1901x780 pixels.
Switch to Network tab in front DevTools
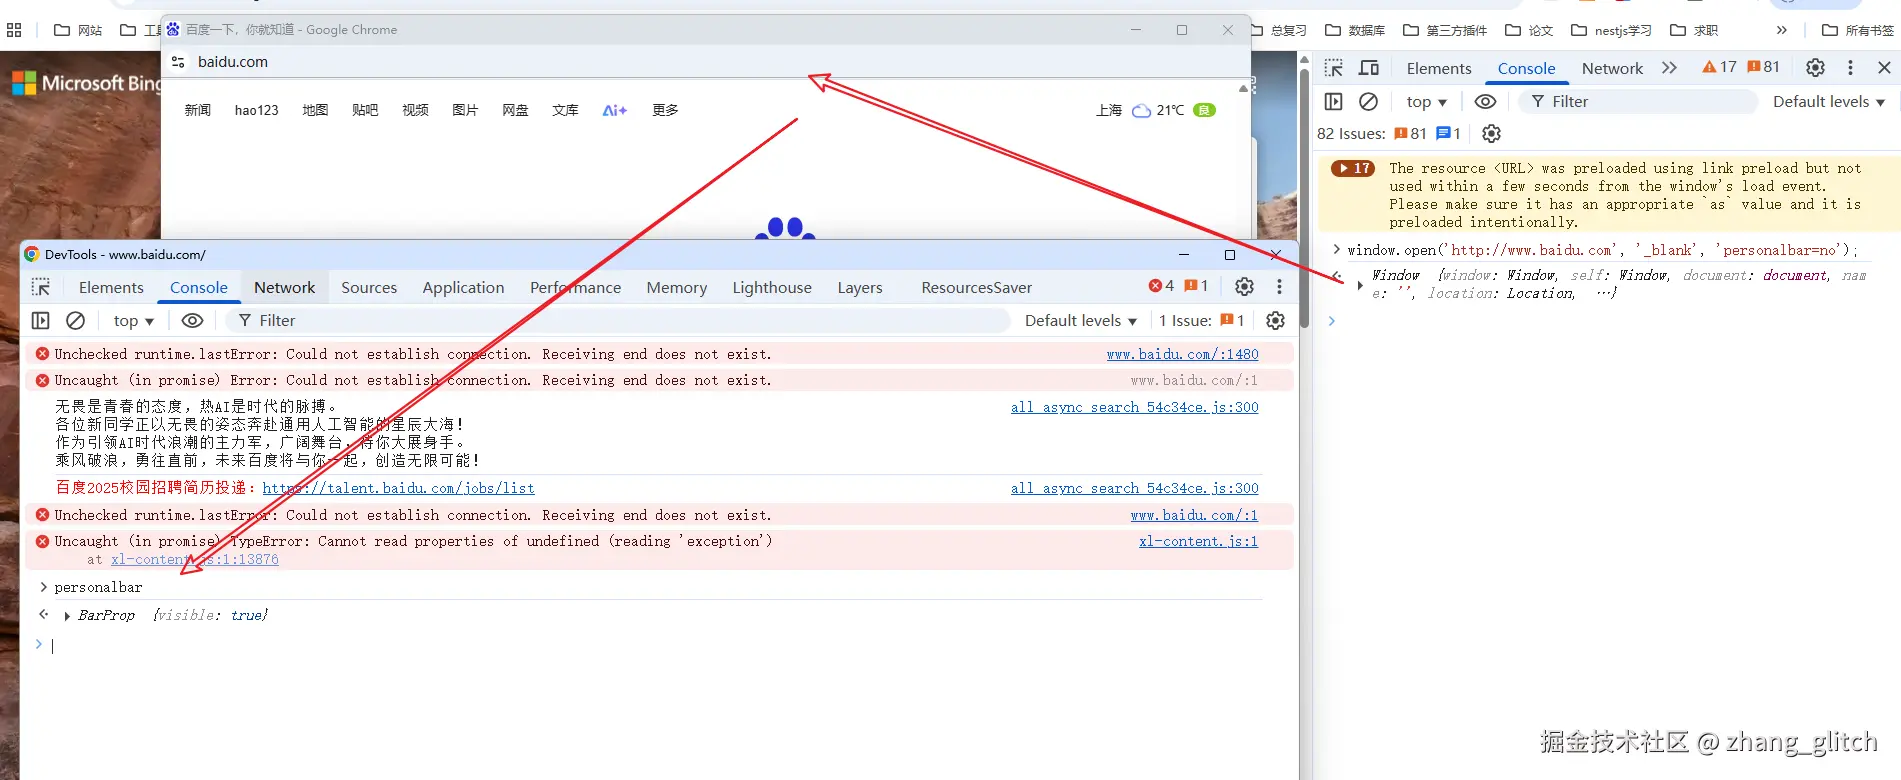(x=284, y=287)
